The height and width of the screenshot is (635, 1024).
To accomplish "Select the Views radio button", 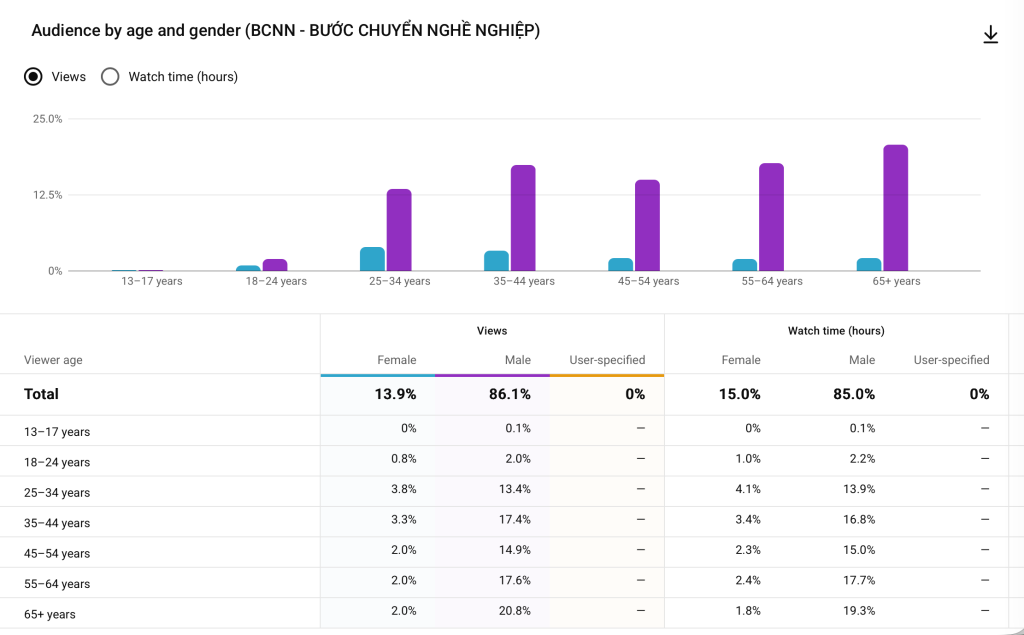I will pyautogui.click(x=33, y=76).
